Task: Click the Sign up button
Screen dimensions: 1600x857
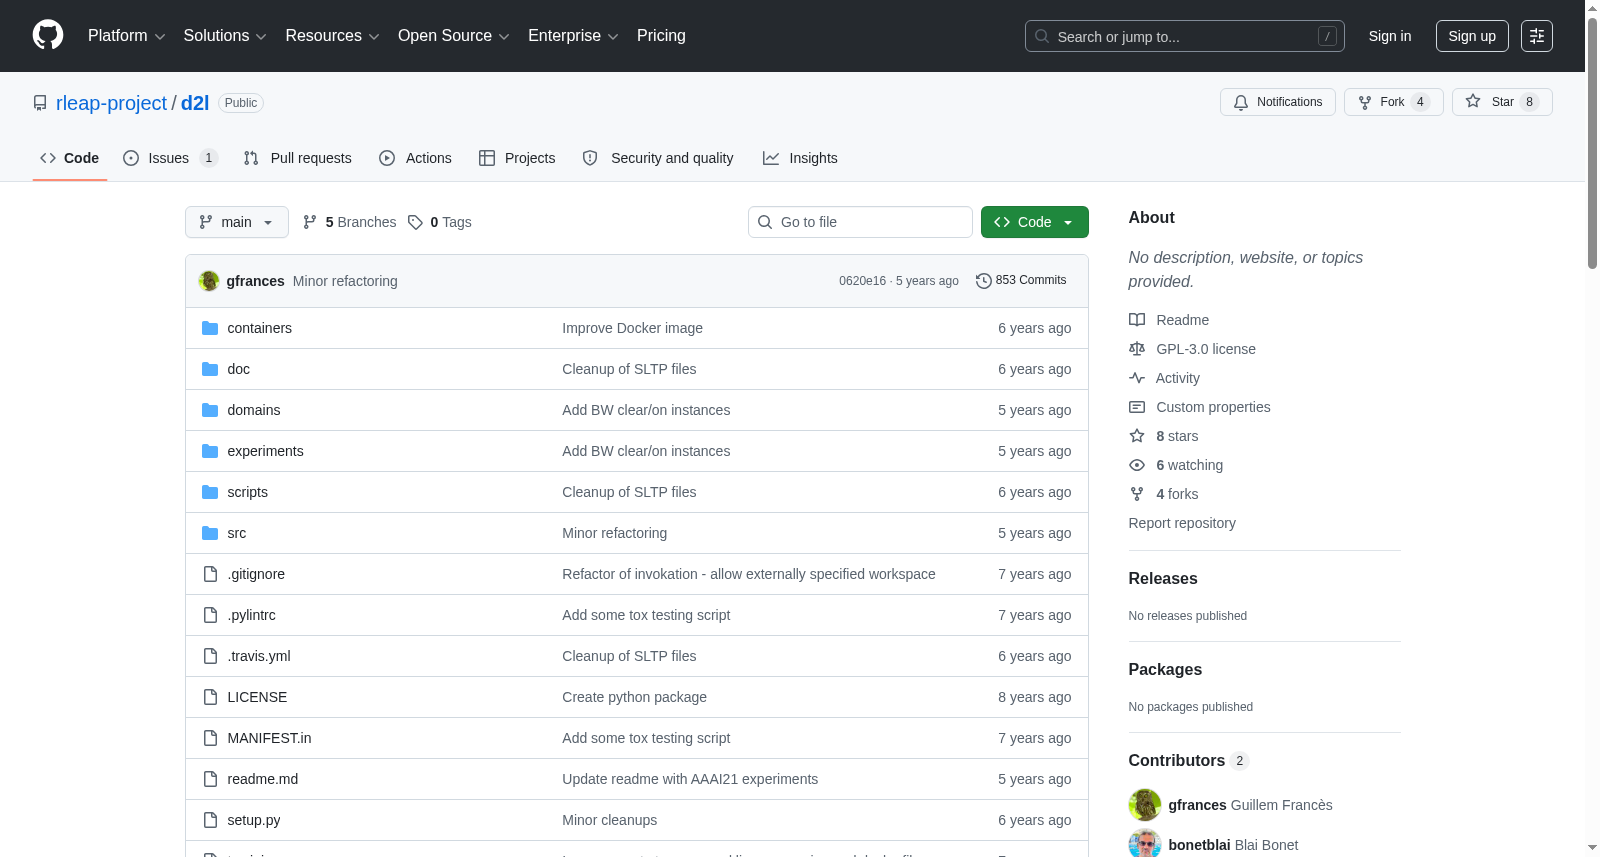Action: click(1472, 36)
